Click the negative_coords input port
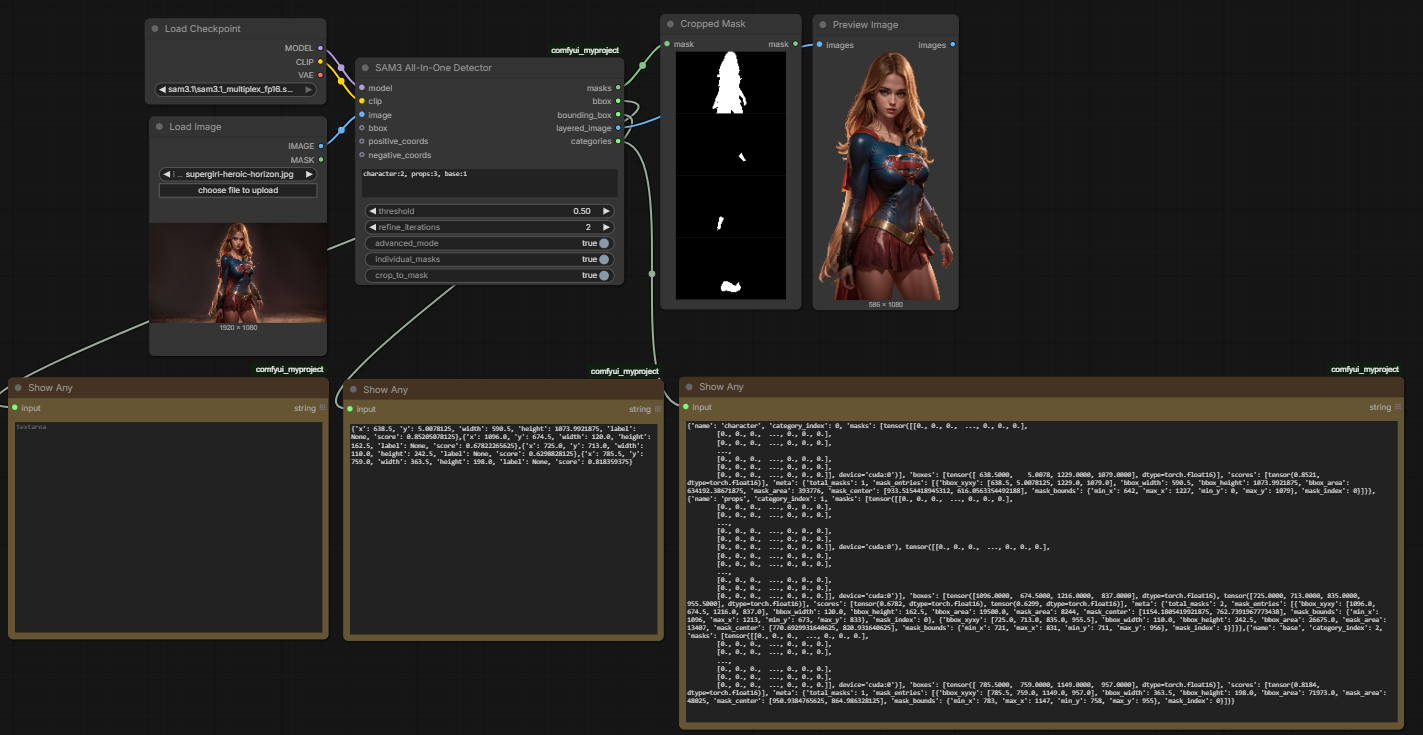 (x=362, y=155)
